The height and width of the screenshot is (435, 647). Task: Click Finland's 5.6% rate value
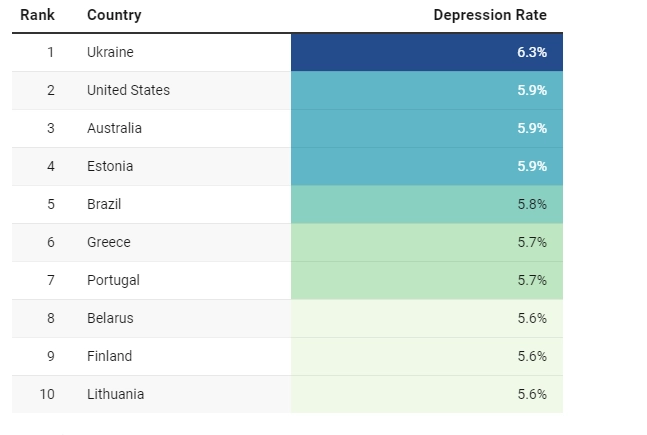(531, 356)
